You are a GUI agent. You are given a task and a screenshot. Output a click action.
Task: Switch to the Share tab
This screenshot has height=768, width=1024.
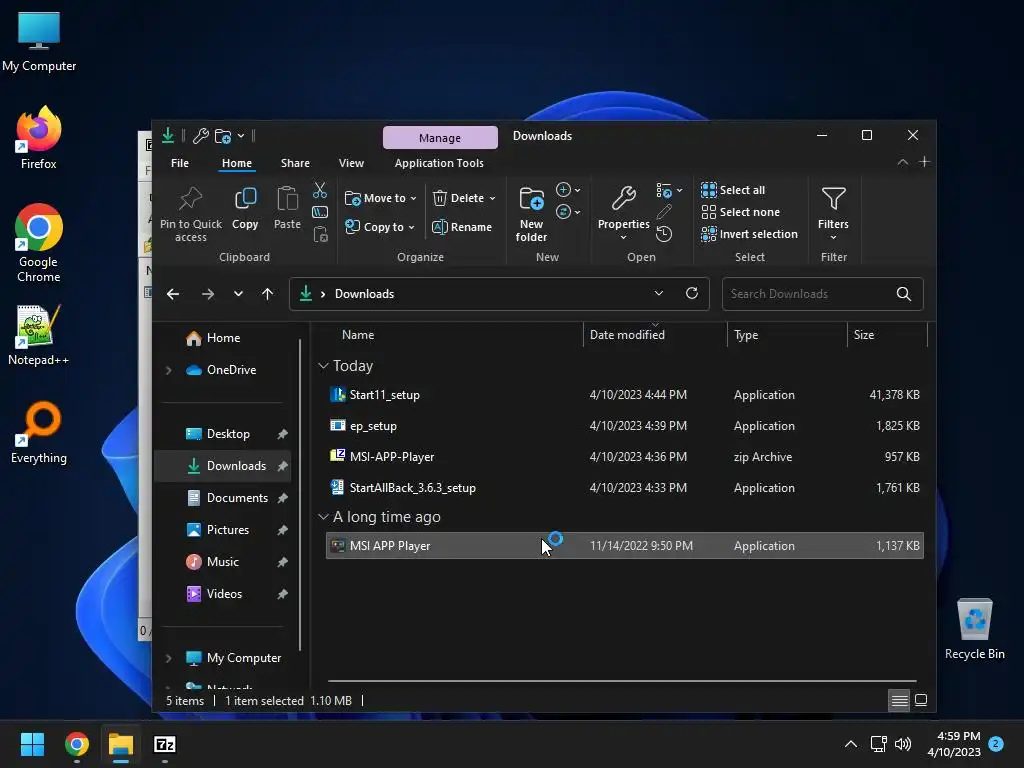tap(295, 163)
